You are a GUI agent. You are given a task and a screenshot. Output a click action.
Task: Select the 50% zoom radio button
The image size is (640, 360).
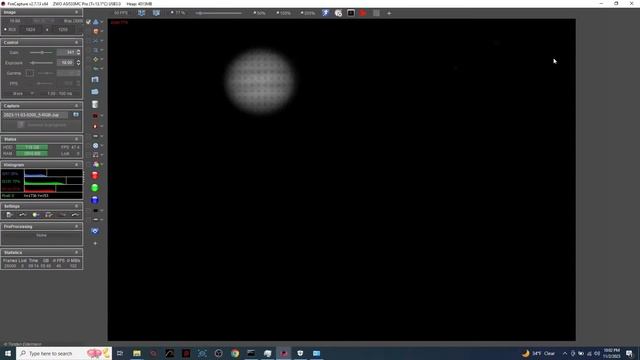(255, 13)
